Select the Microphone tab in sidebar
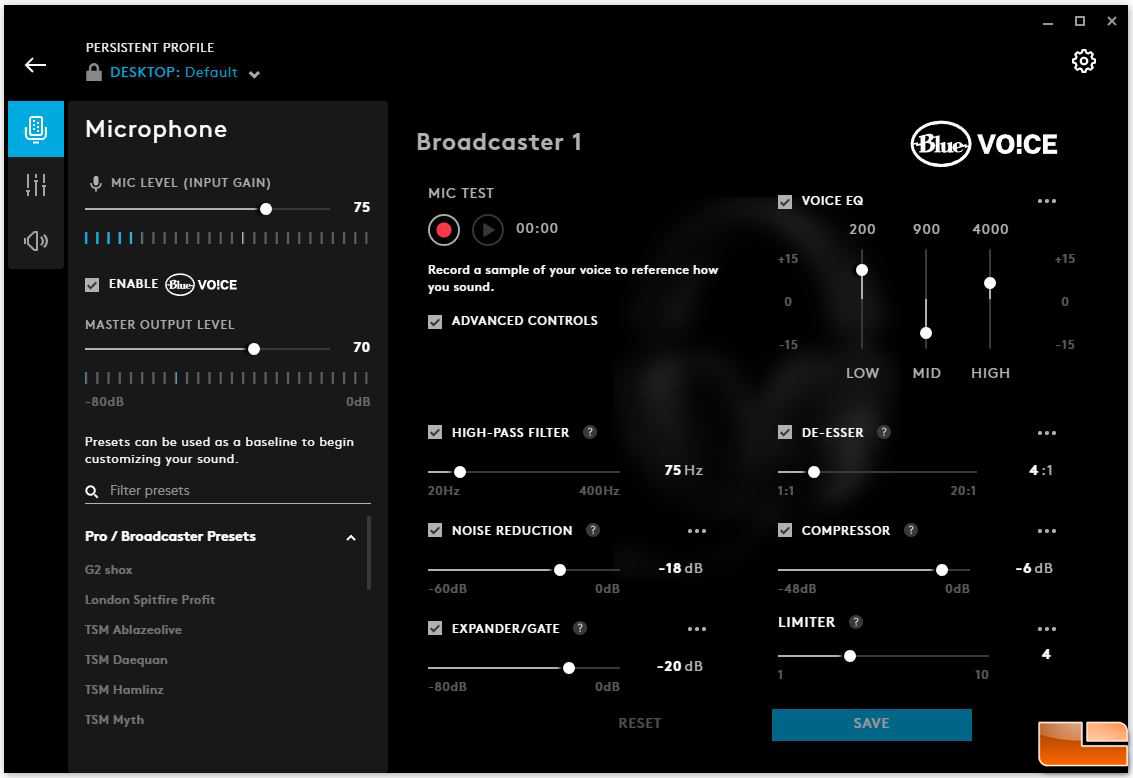Image resolution: width=1133 pixels, height=778 pixels. tap(36, 129)
